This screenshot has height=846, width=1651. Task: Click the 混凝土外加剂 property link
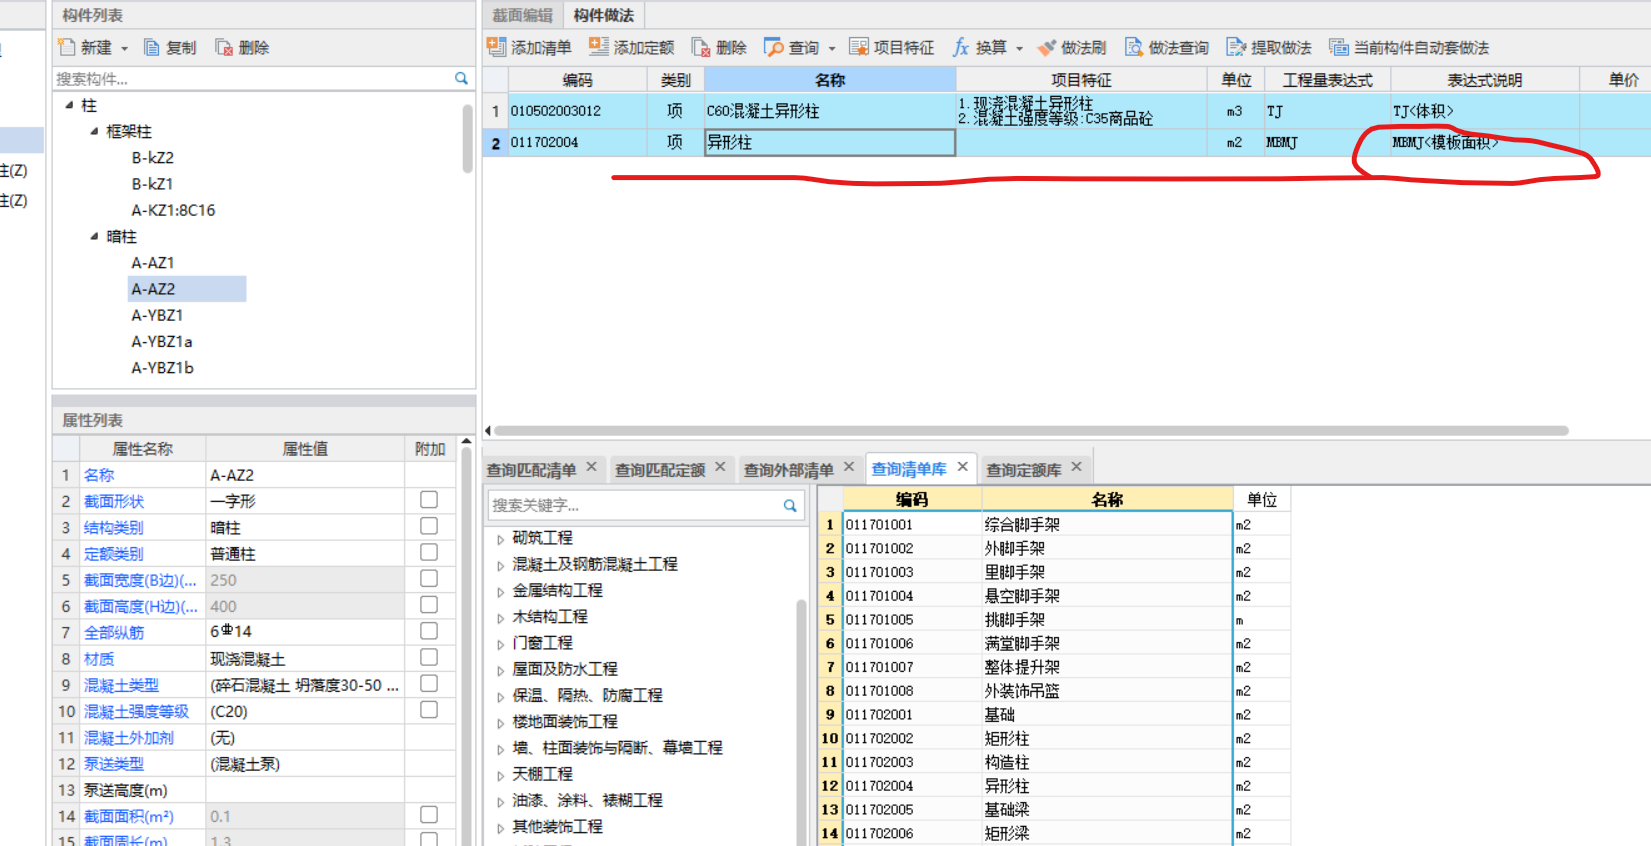tap(129, 737)
